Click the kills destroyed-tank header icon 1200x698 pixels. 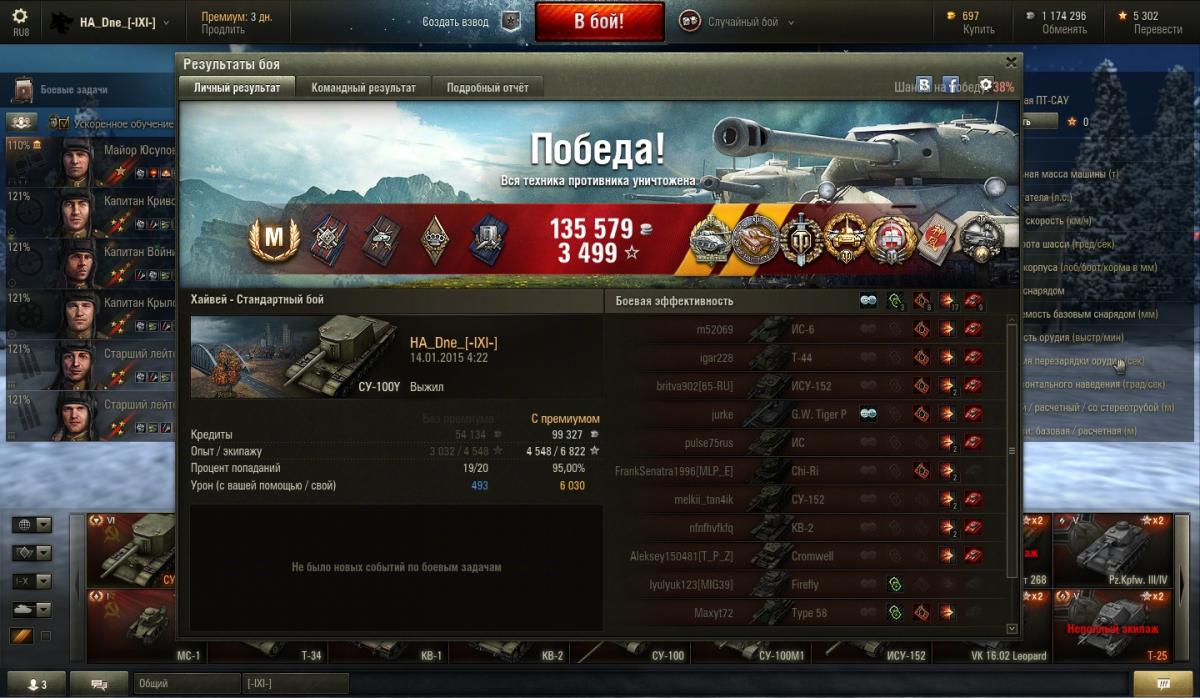point(972,301)
